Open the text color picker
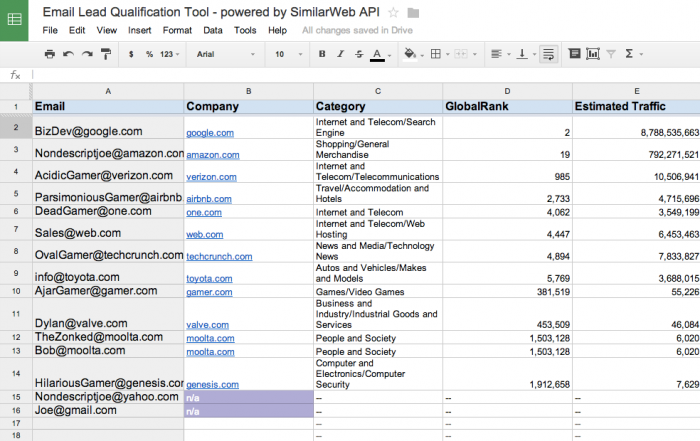The image size is (700, 441). tap(380, 54)
